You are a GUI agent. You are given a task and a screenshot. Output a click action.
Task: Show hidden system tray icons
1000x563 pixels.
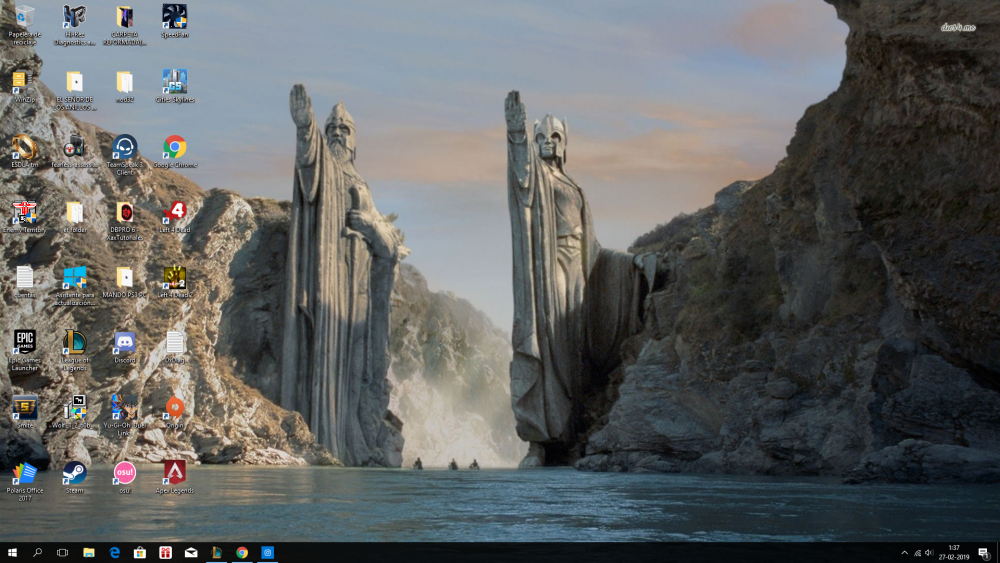pos(904,553)
